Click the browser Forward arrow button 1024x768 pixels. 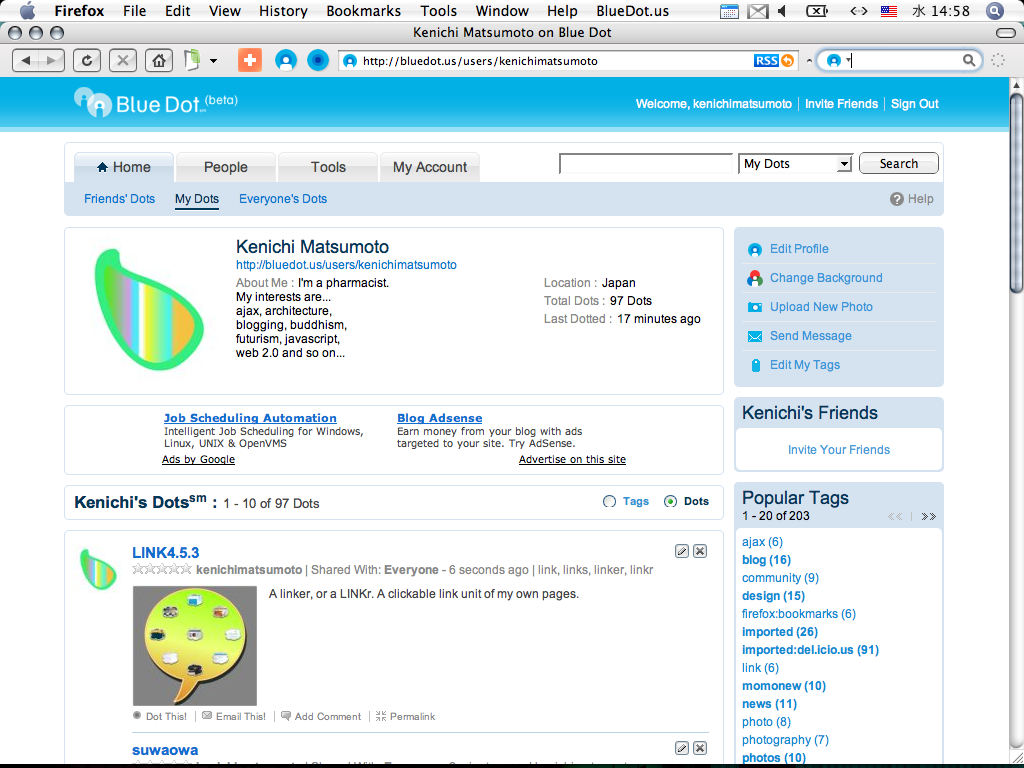tap(52, 61)
